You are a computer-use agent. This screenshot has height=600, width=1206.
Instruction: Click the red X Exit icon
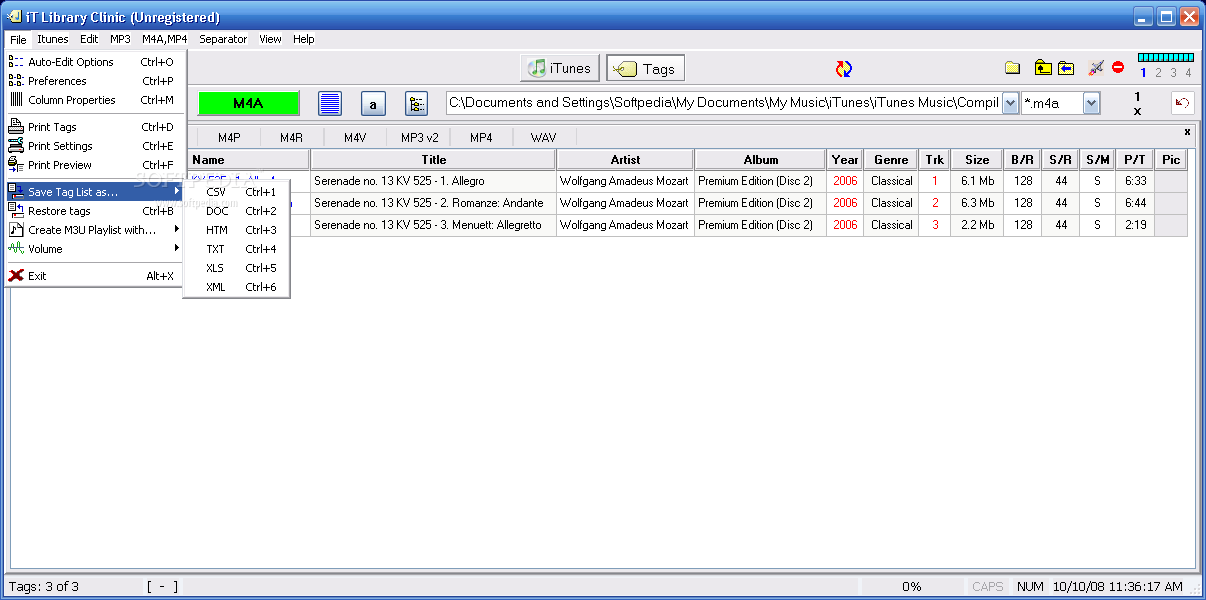pyautogui.click(x=16, y=276)
